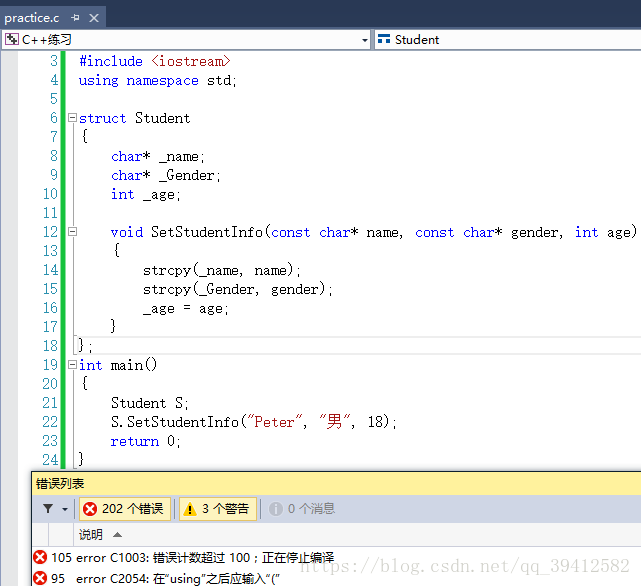Click the pin icon on practice.c tab
641x586 pixels.
point(76,18)
